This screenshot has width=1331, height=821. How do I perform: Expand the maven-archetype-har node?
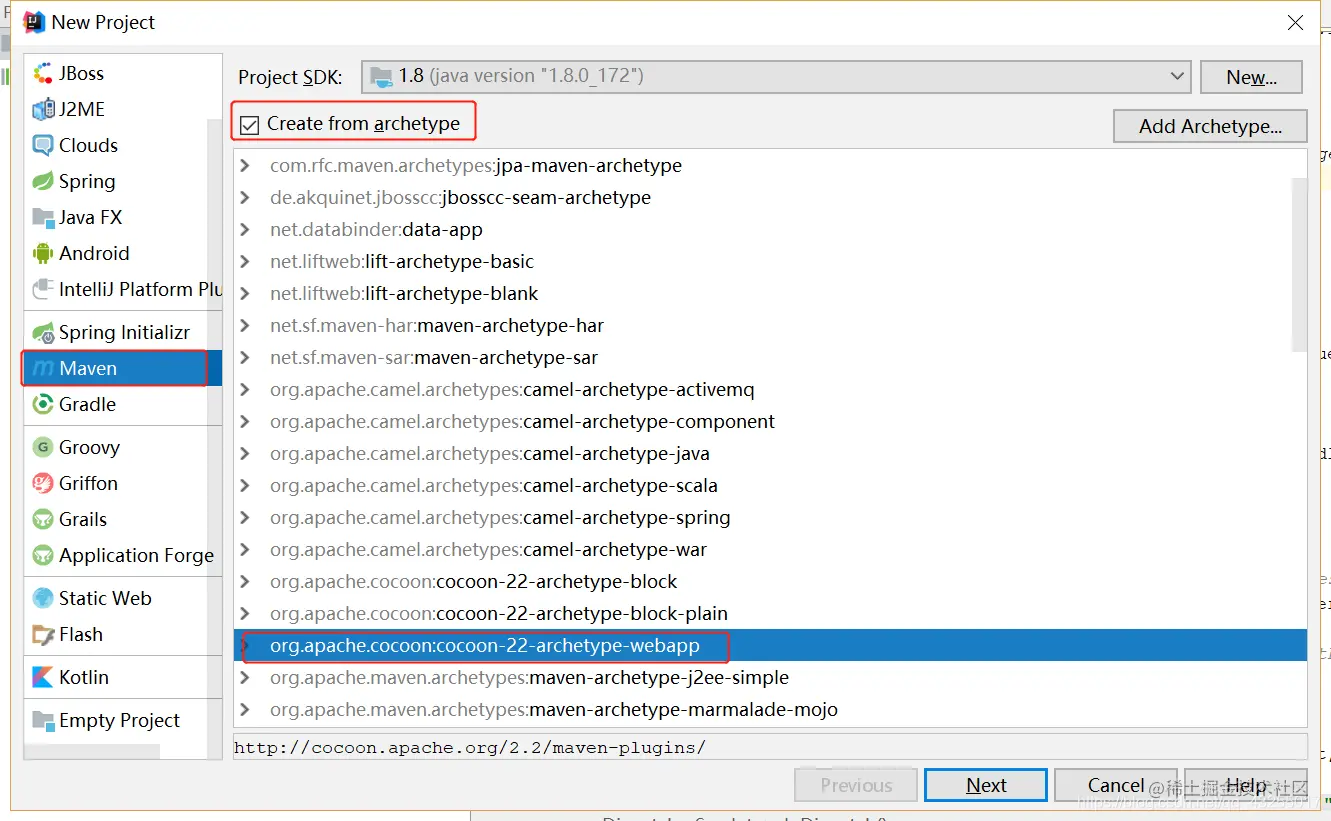coord(246,326)
